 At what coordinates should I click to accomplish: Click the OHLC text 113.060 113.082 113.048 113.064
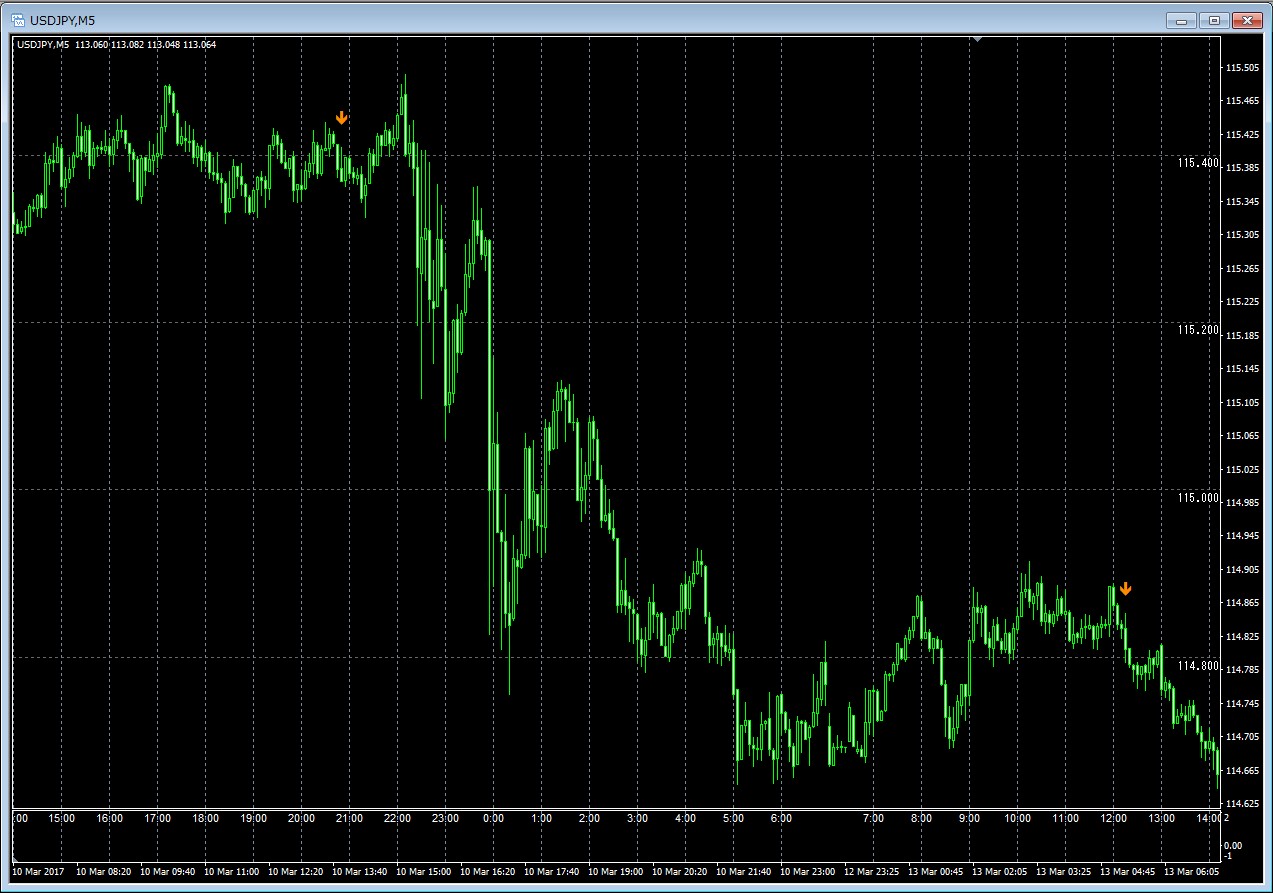[x=145, y=44]
